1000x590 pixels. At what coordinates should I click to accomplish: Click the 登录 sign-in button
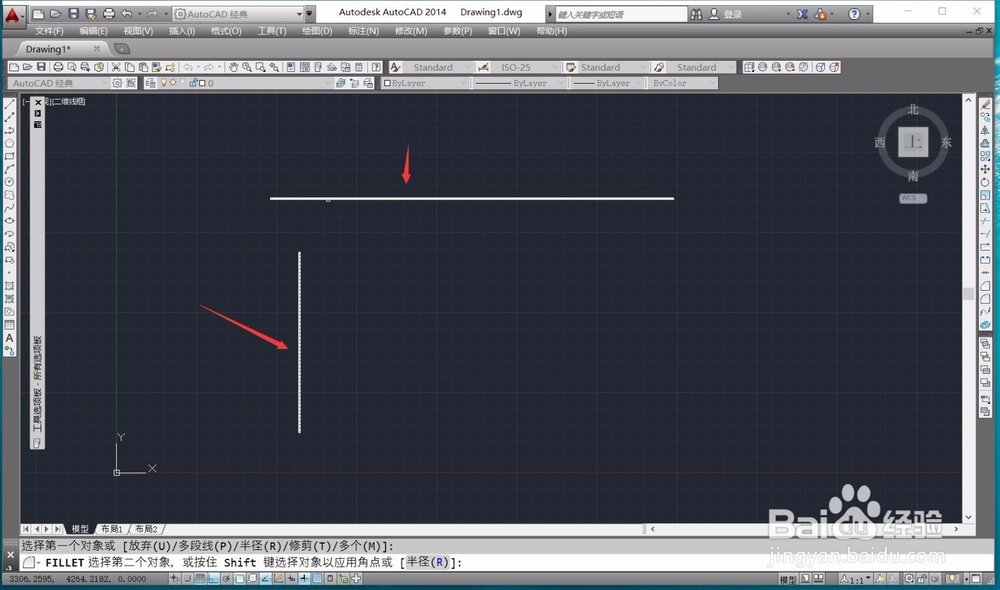pyautogui.click(x=726, y=13)
